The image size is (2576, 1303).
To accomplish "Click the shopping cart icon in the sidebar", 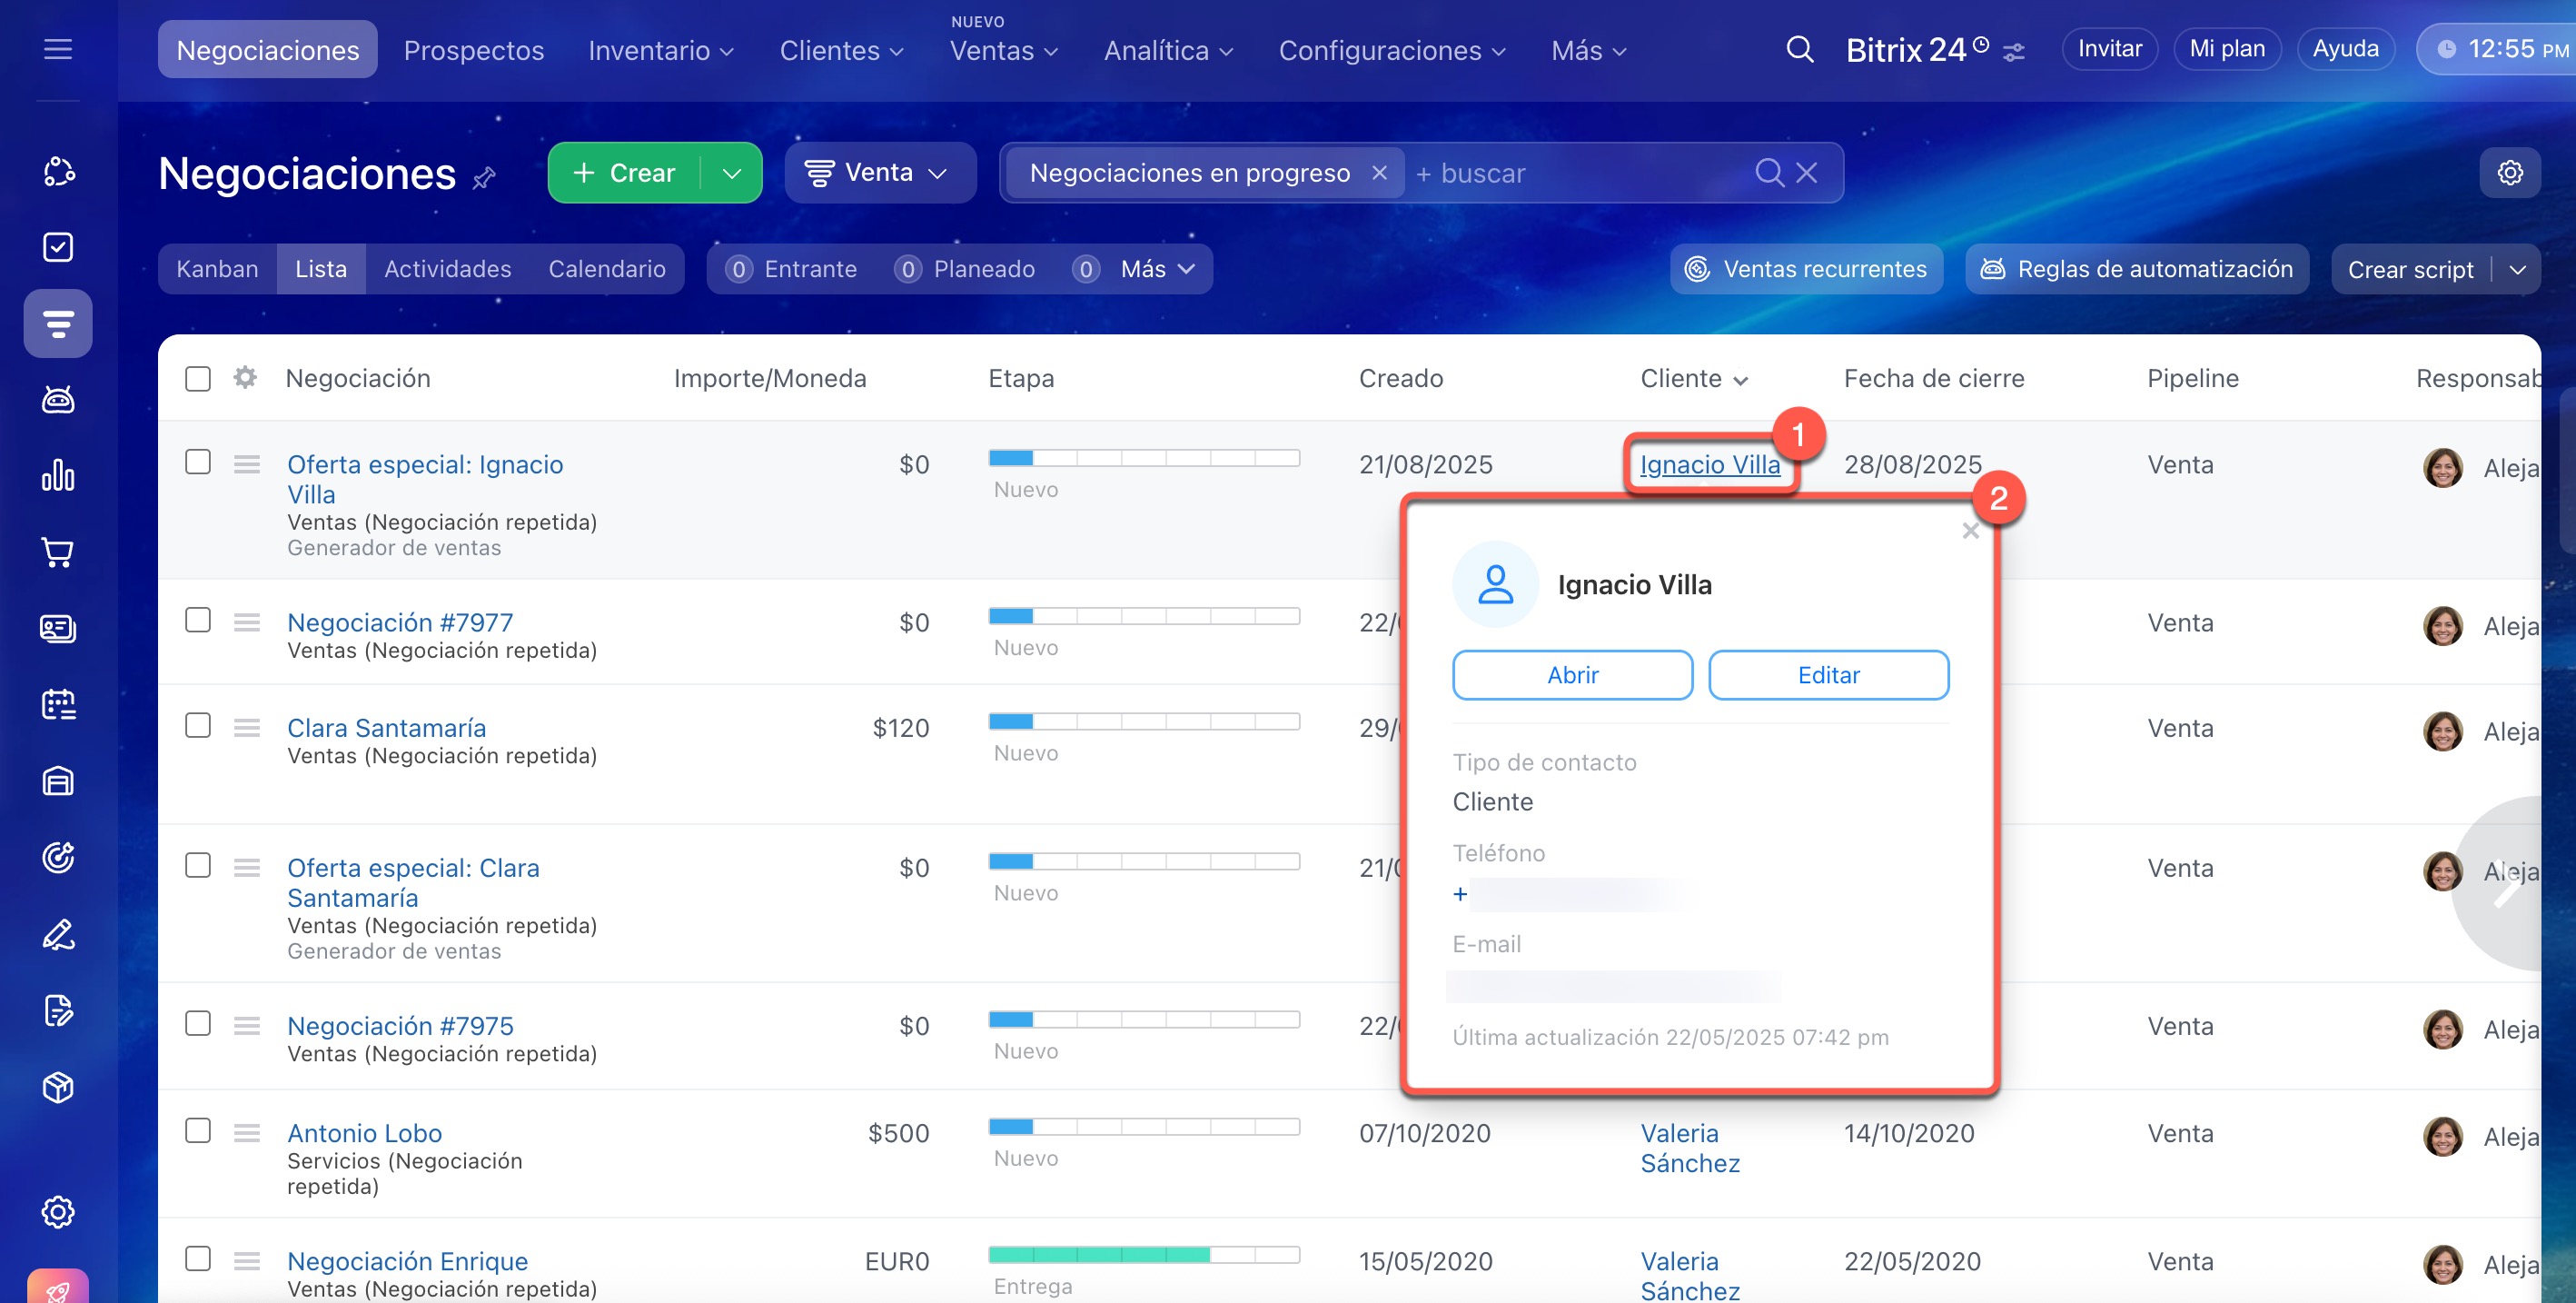I will (58, 552).
